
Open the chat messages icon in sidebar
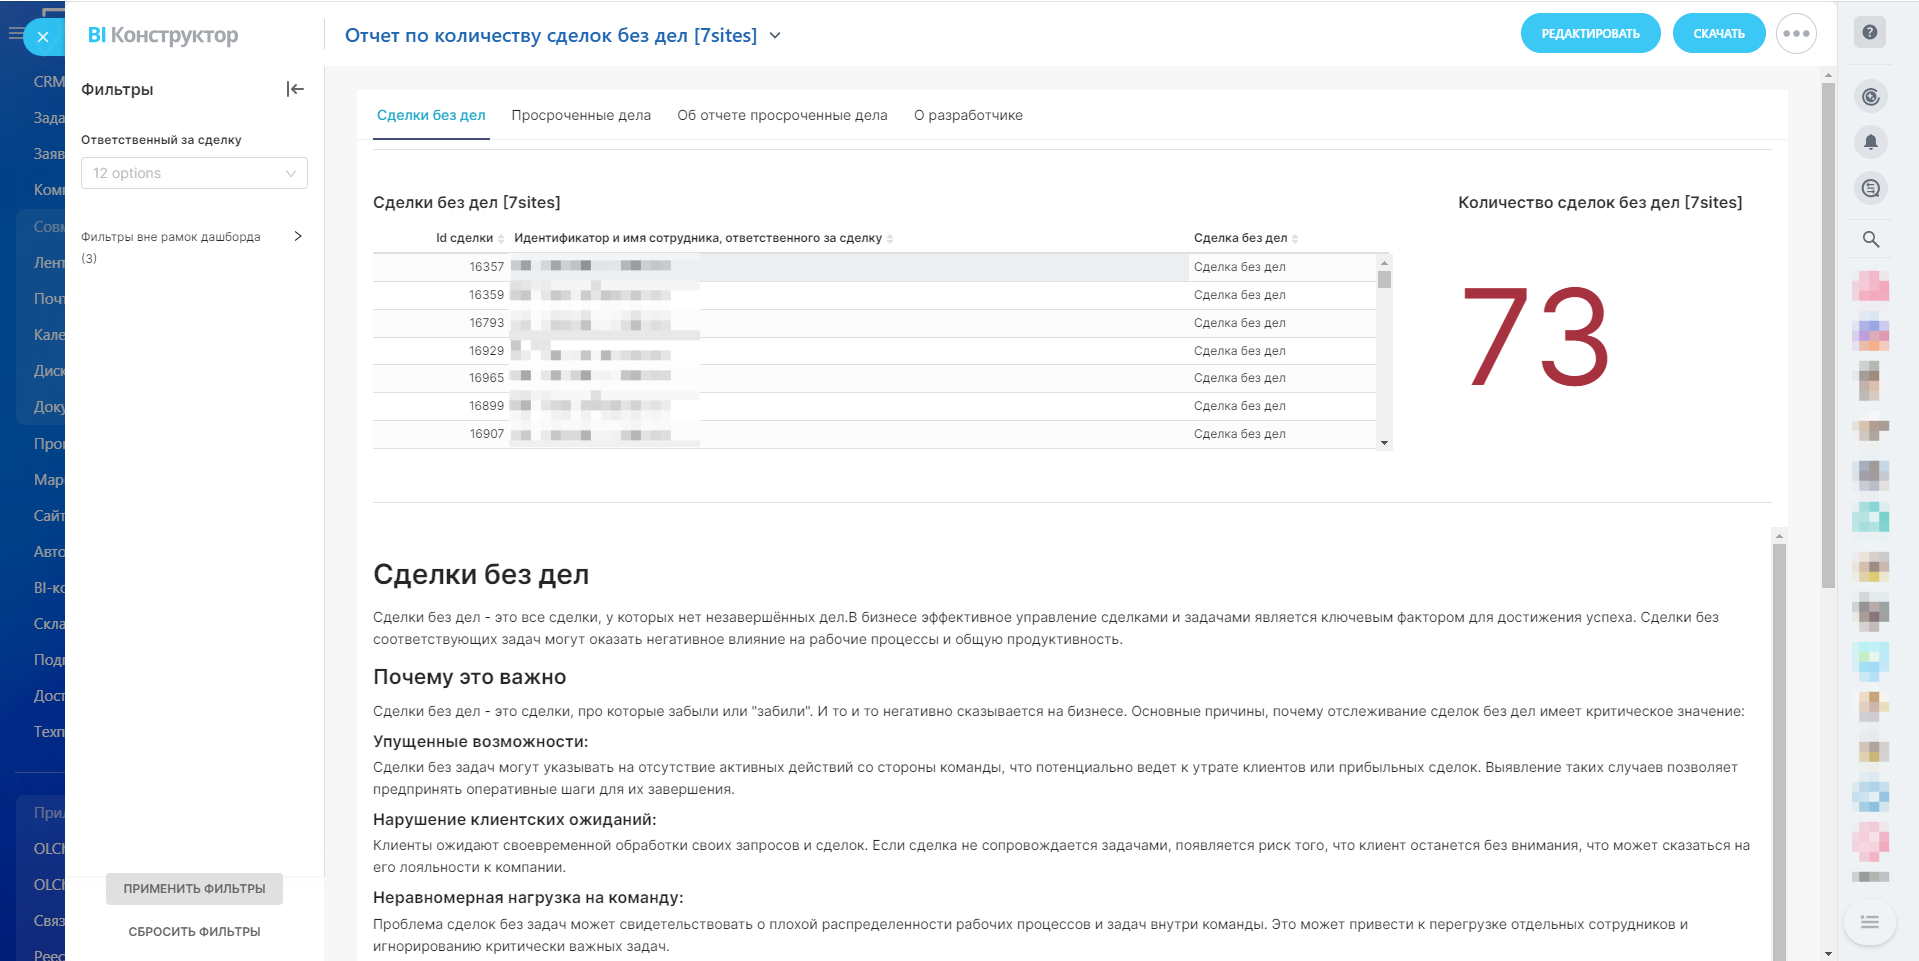click(1870, 188)
